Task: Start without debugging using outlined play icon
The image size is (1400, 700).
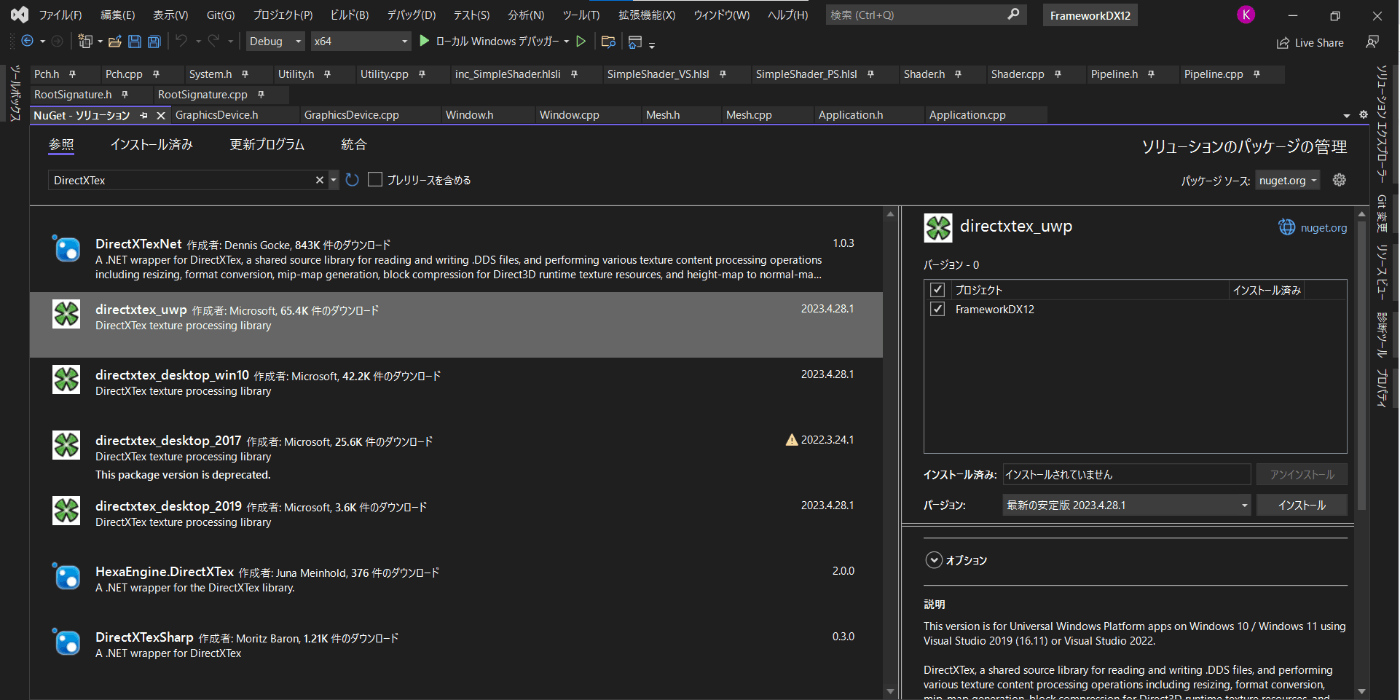Action: tap(581, 41)
